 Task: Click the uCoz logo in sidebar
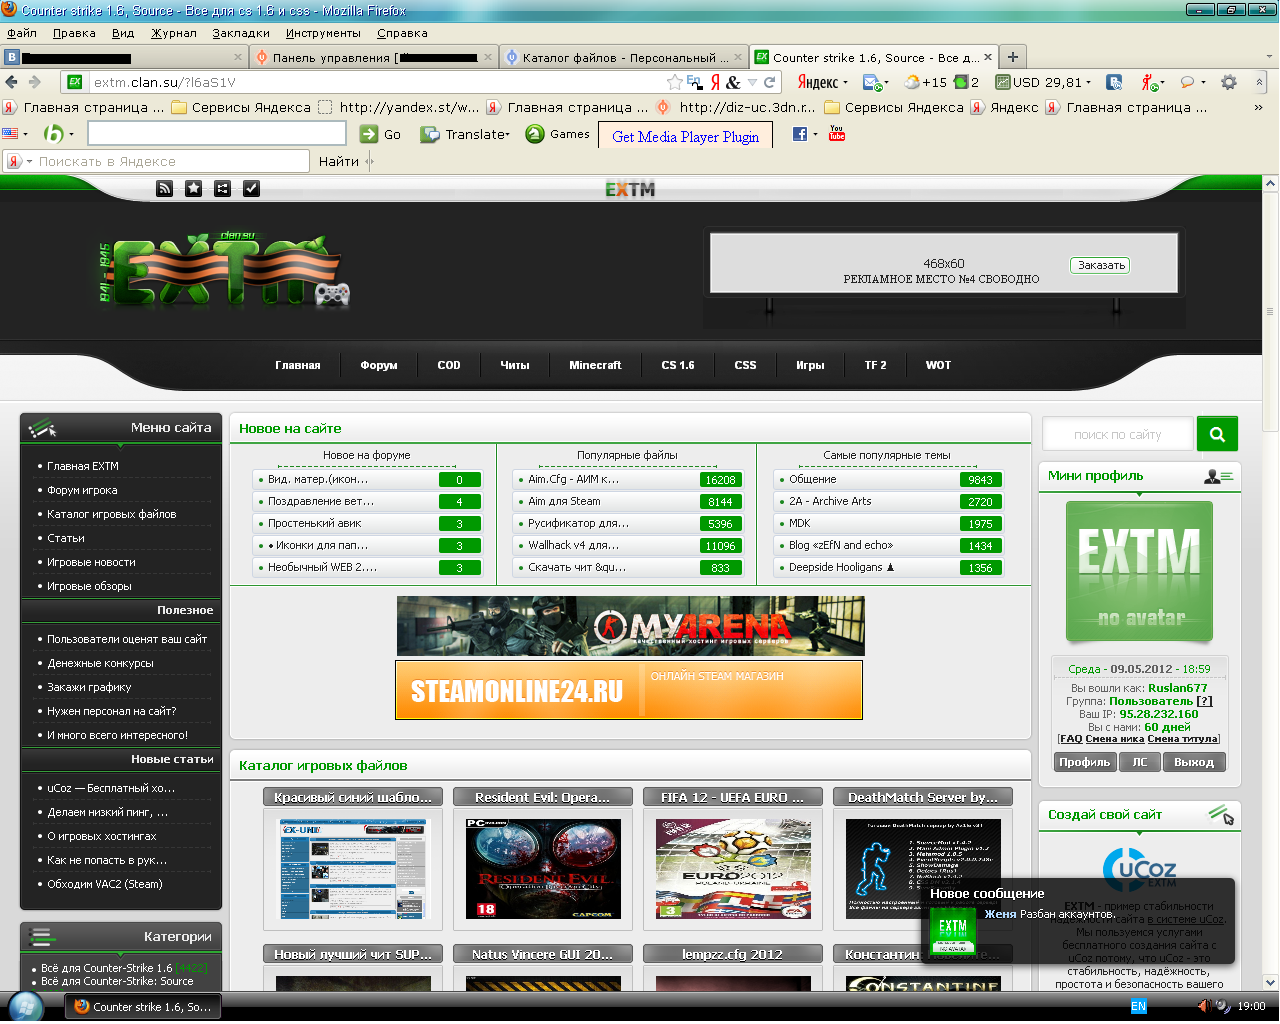[1139, 868]
